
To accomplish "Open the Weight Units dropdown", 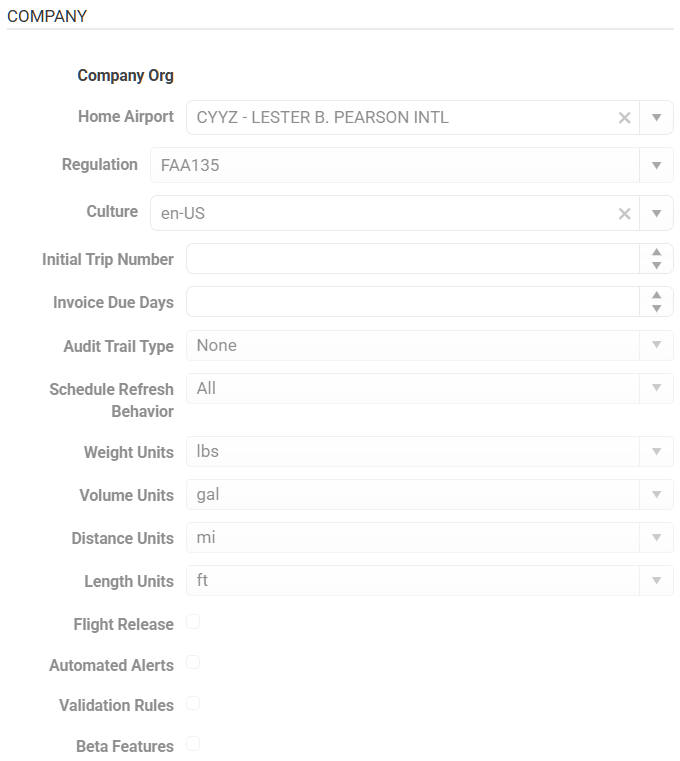I will (656, 451).
